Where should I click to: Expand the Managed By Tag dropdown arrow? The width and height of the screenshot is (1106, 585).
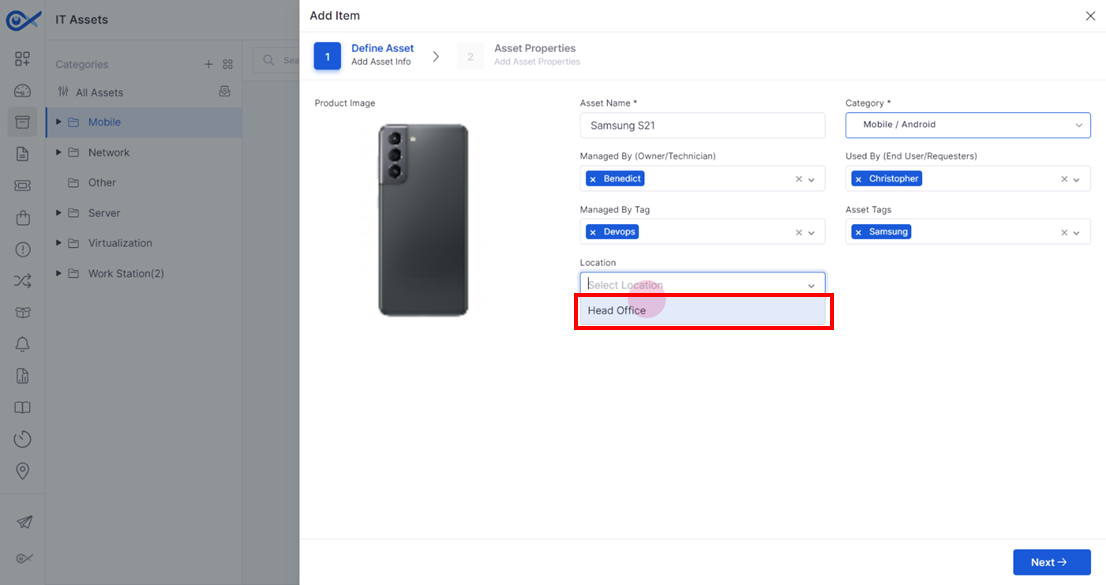click(x=811, y=233)
